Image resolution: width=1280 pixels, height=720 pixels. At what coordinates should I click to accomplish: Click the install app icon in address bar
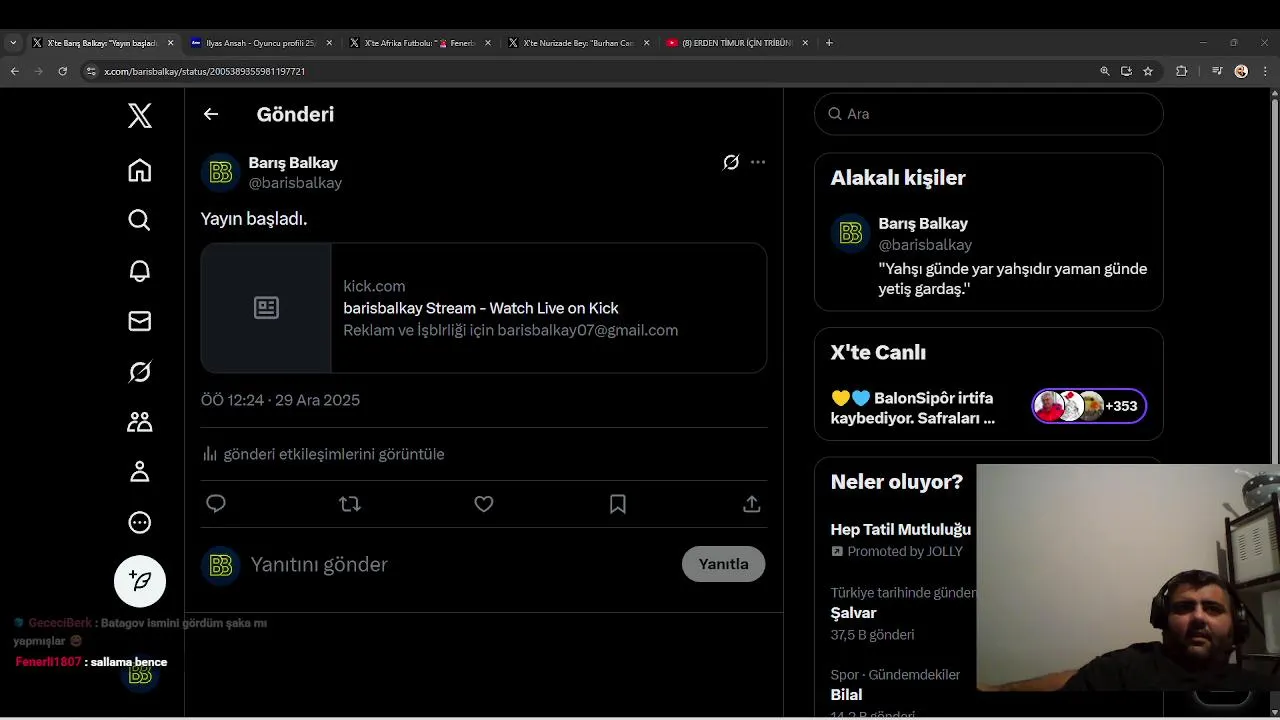(1126, 71)
